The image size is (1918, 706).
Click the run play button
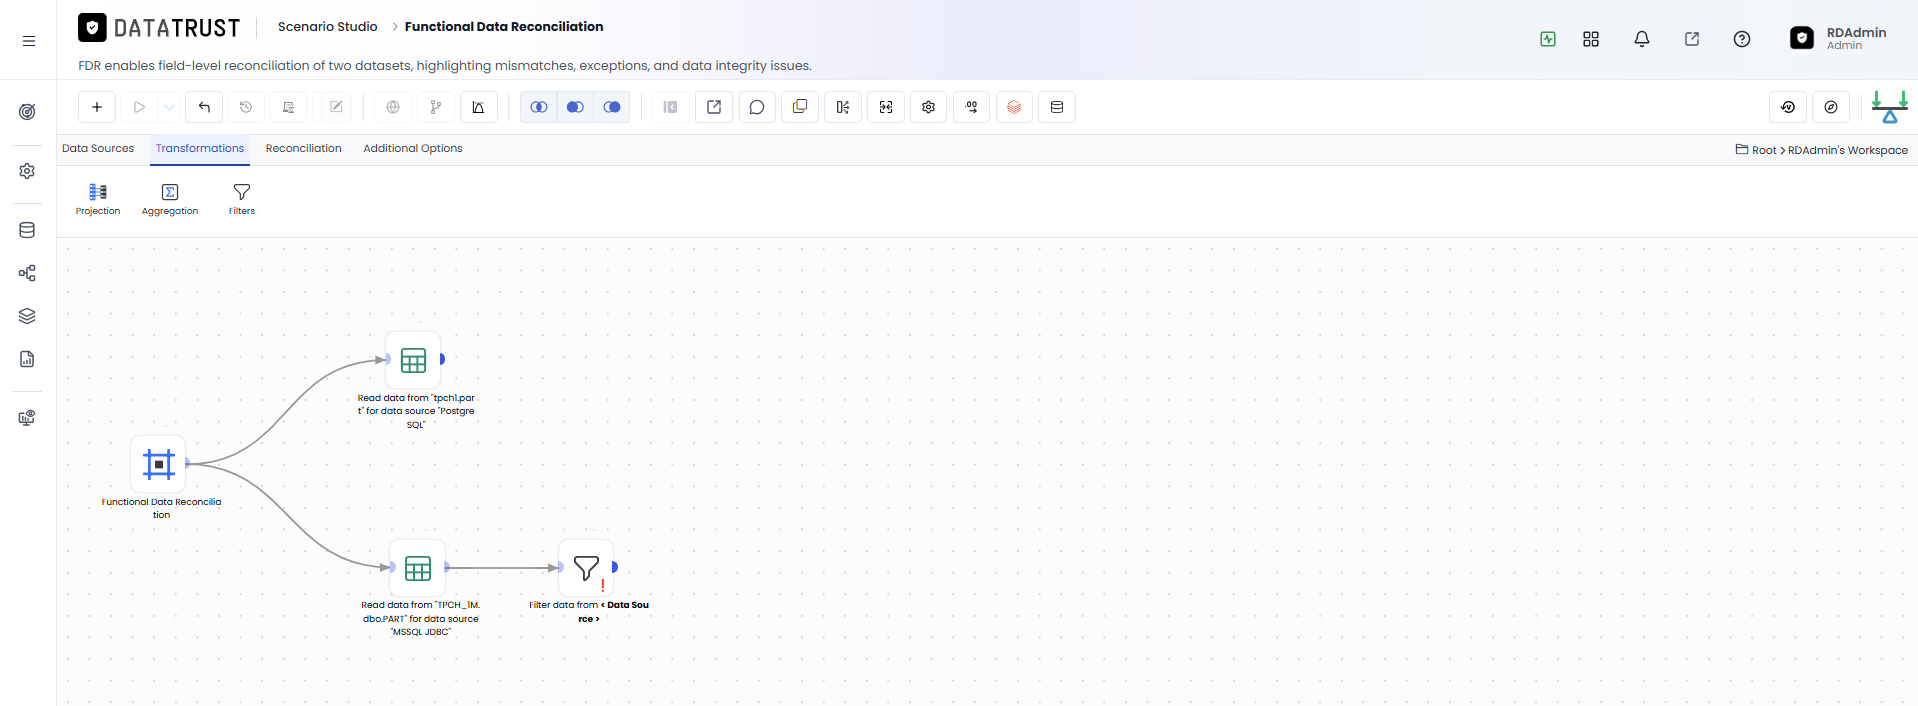point(139,107)
